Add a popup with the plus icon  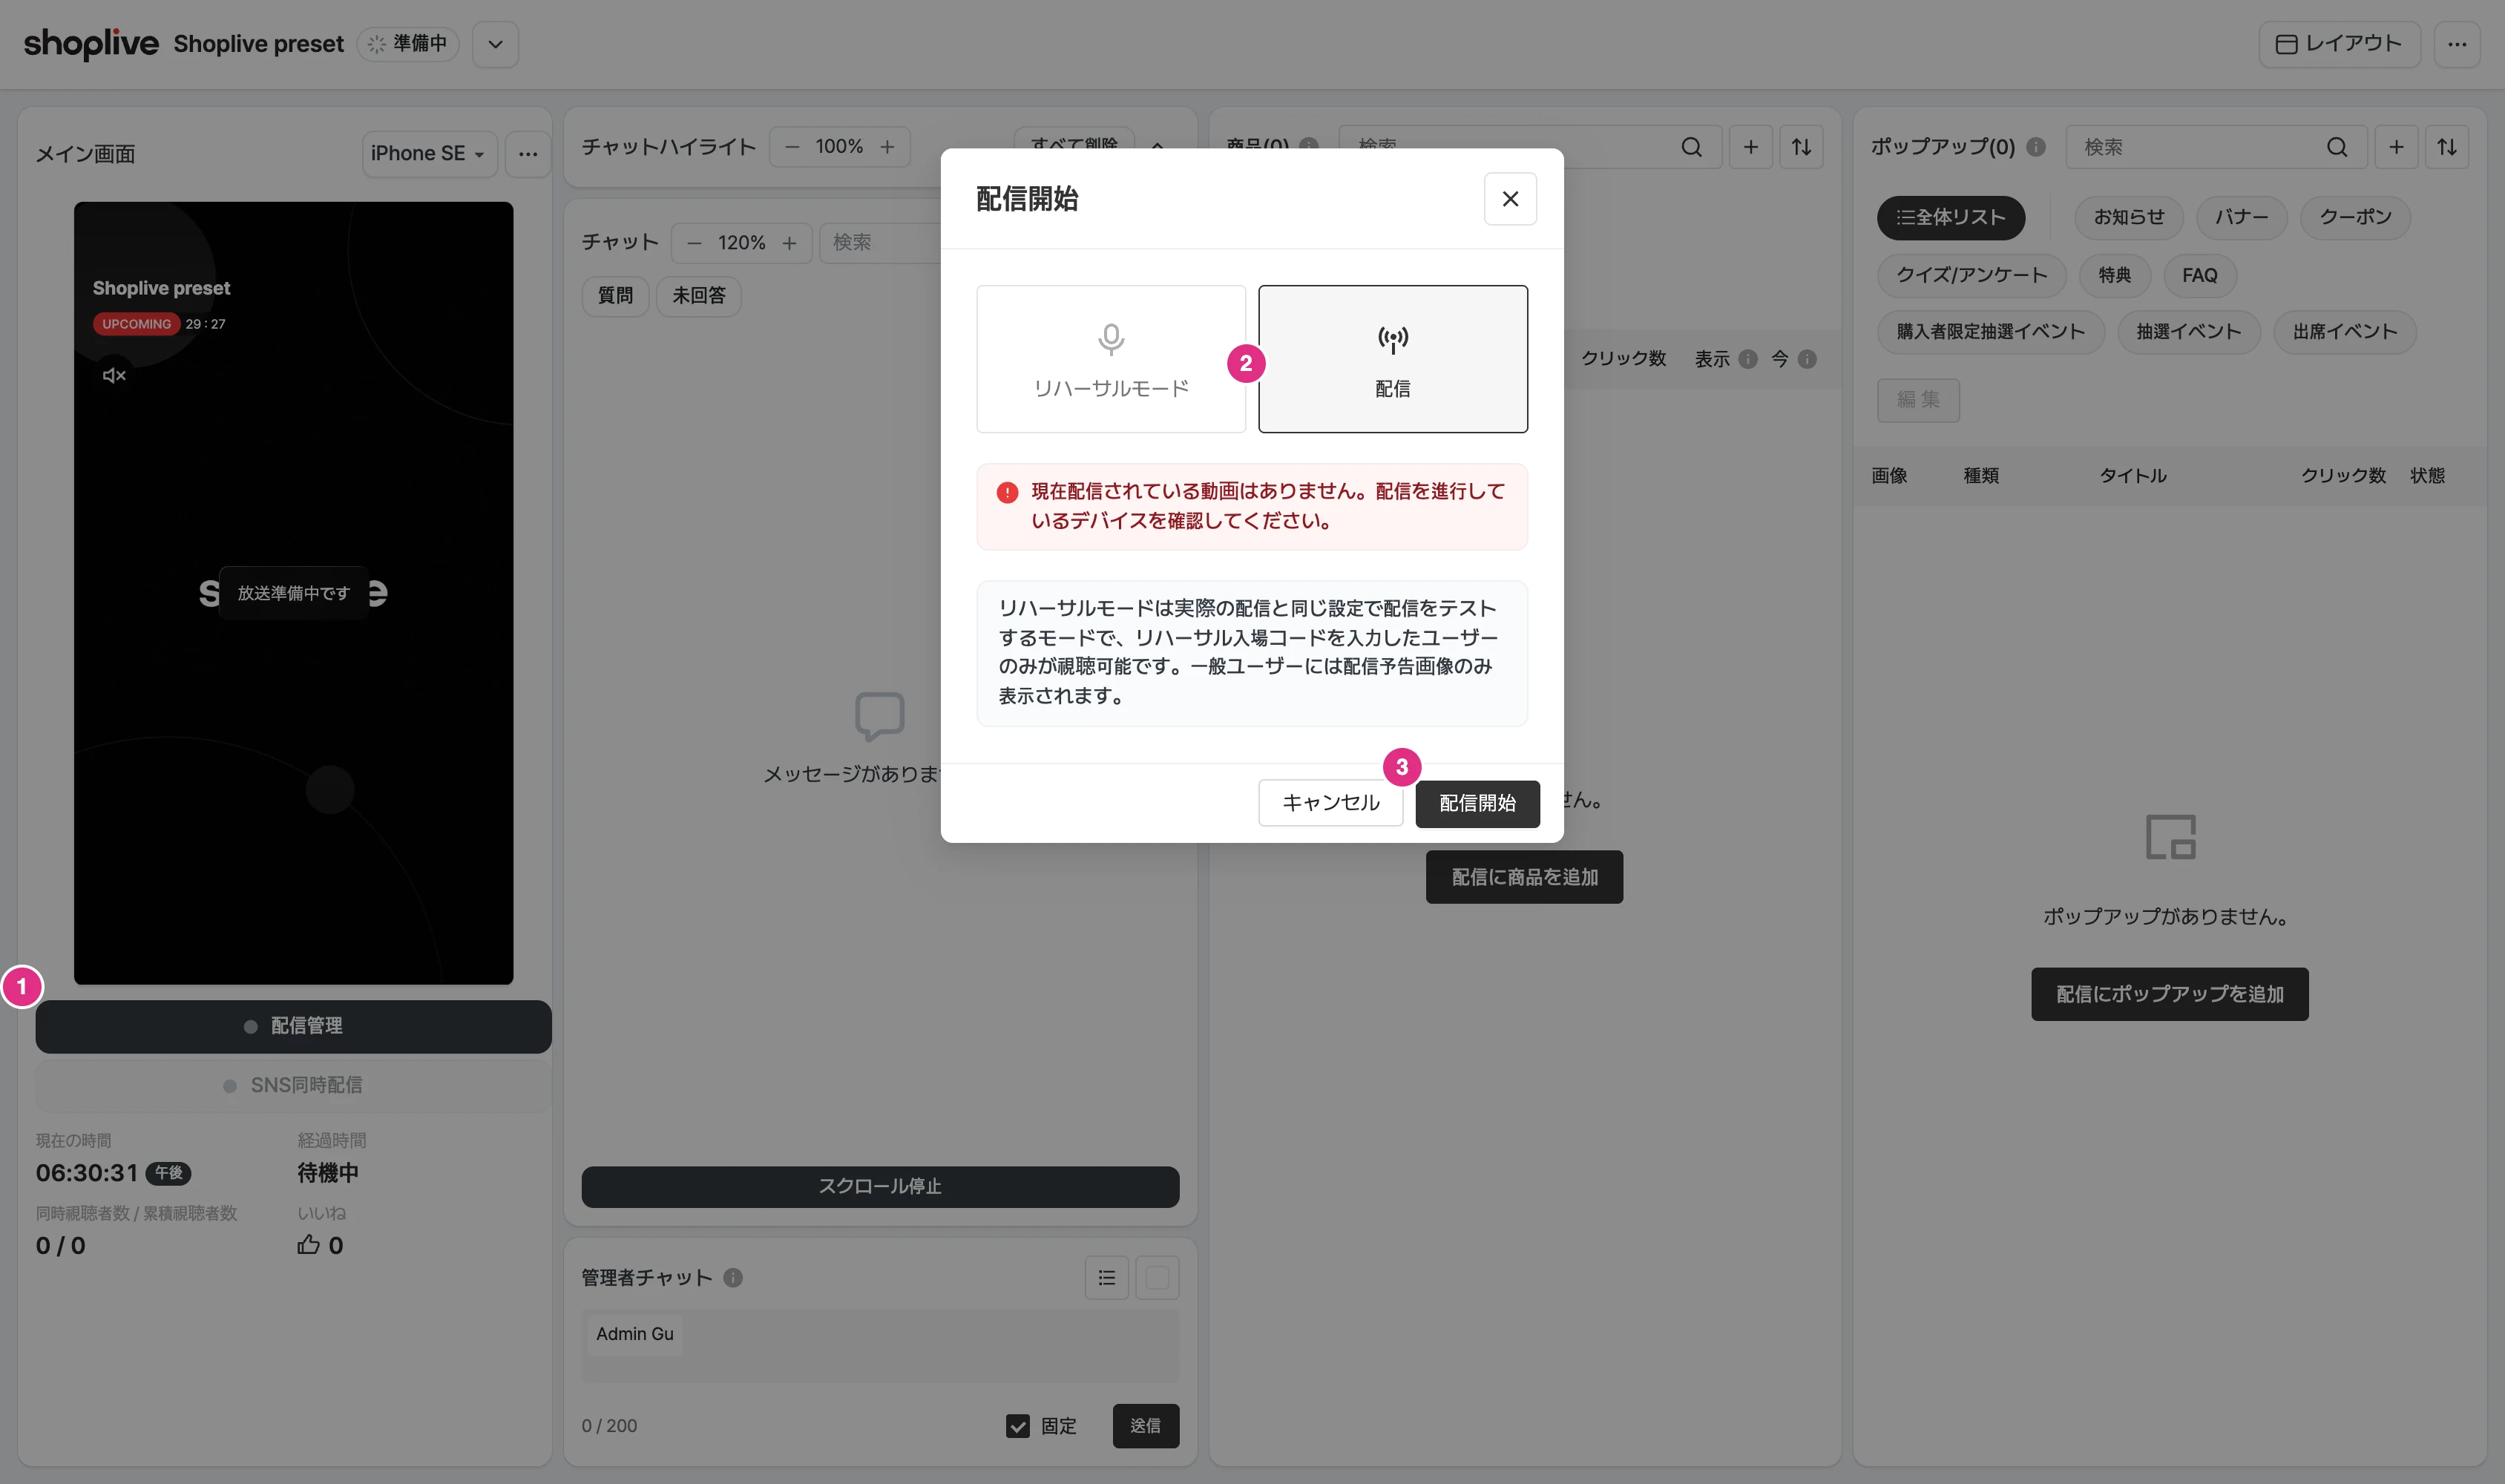(2396, 147)
